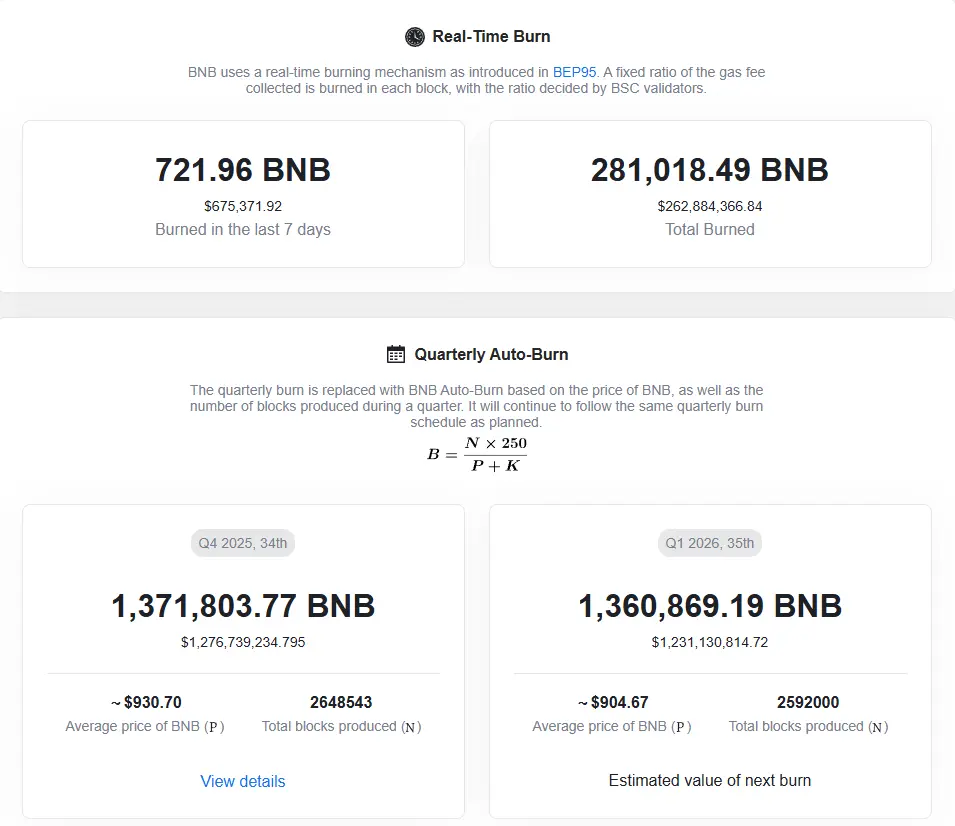
Task: Click the Burned in the last 7 days label
Action: pyautogui.click(x=243, y=229)
